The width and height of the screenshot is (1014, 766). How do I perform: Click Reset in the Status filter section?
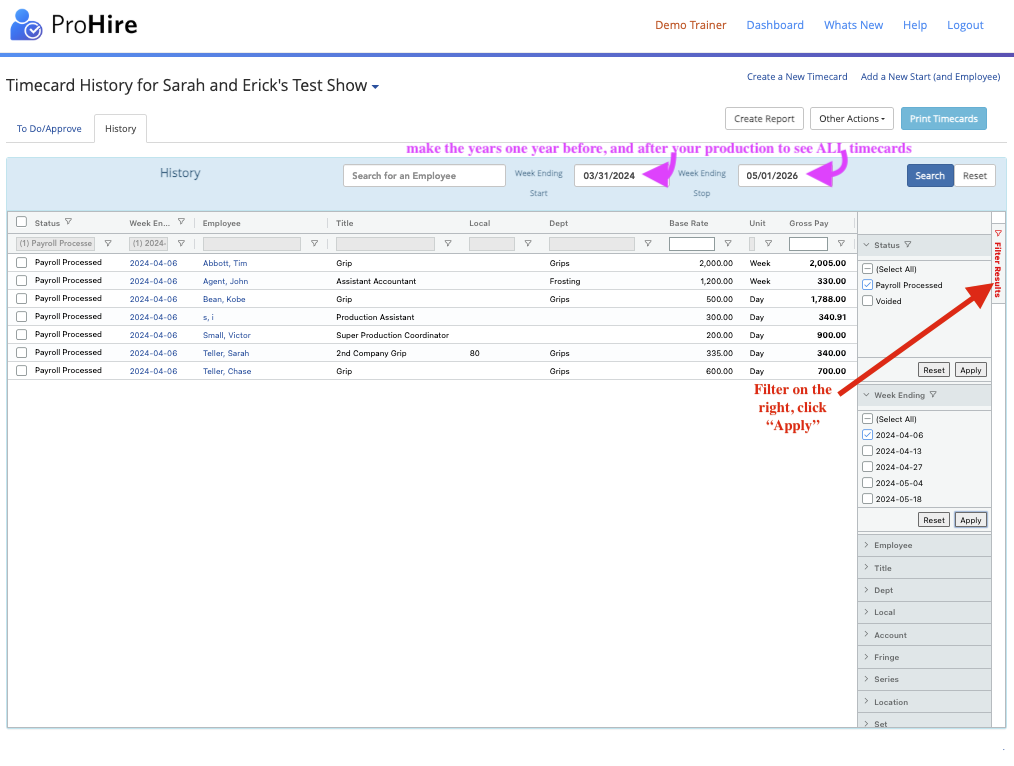[x=934, y=370]
